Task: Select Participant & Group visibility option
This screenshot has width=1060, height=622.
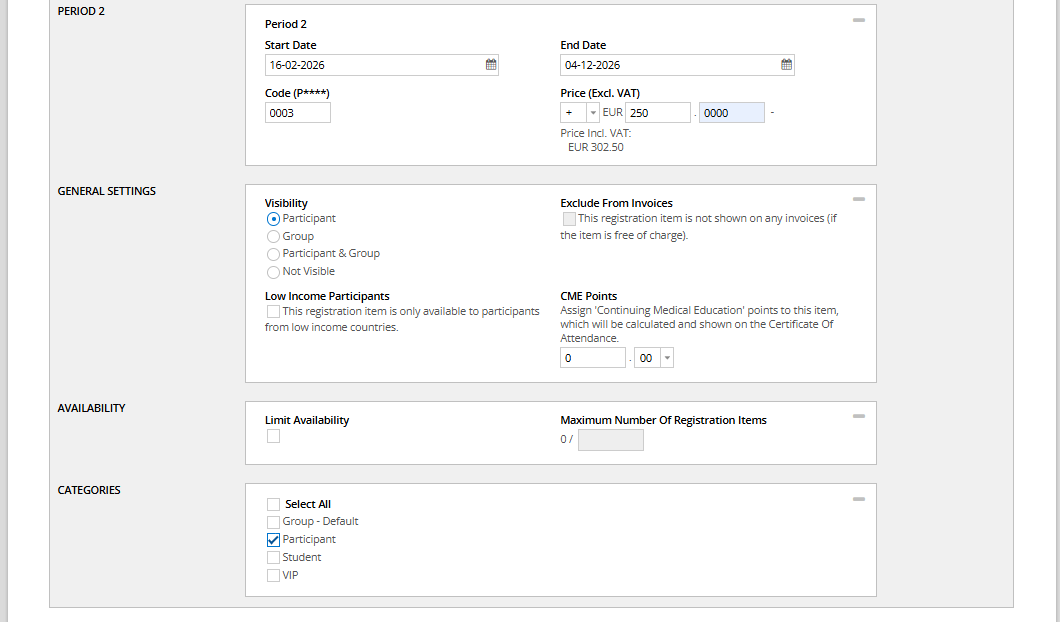Action: 273,254
